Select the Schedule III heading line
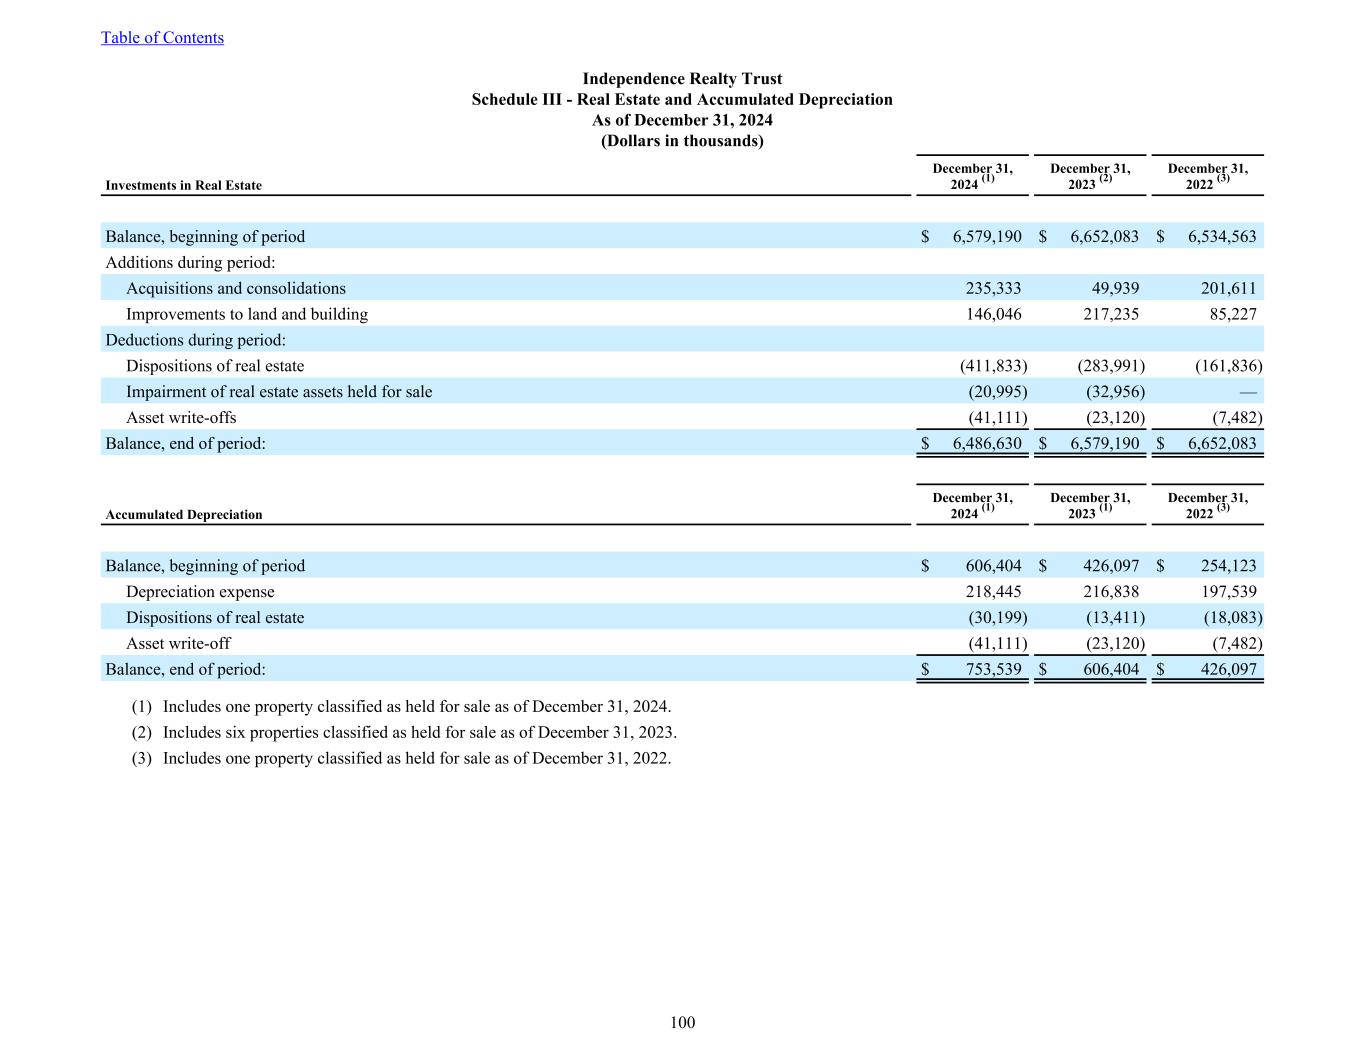The image size is (1365, 1055). point(682,100)
